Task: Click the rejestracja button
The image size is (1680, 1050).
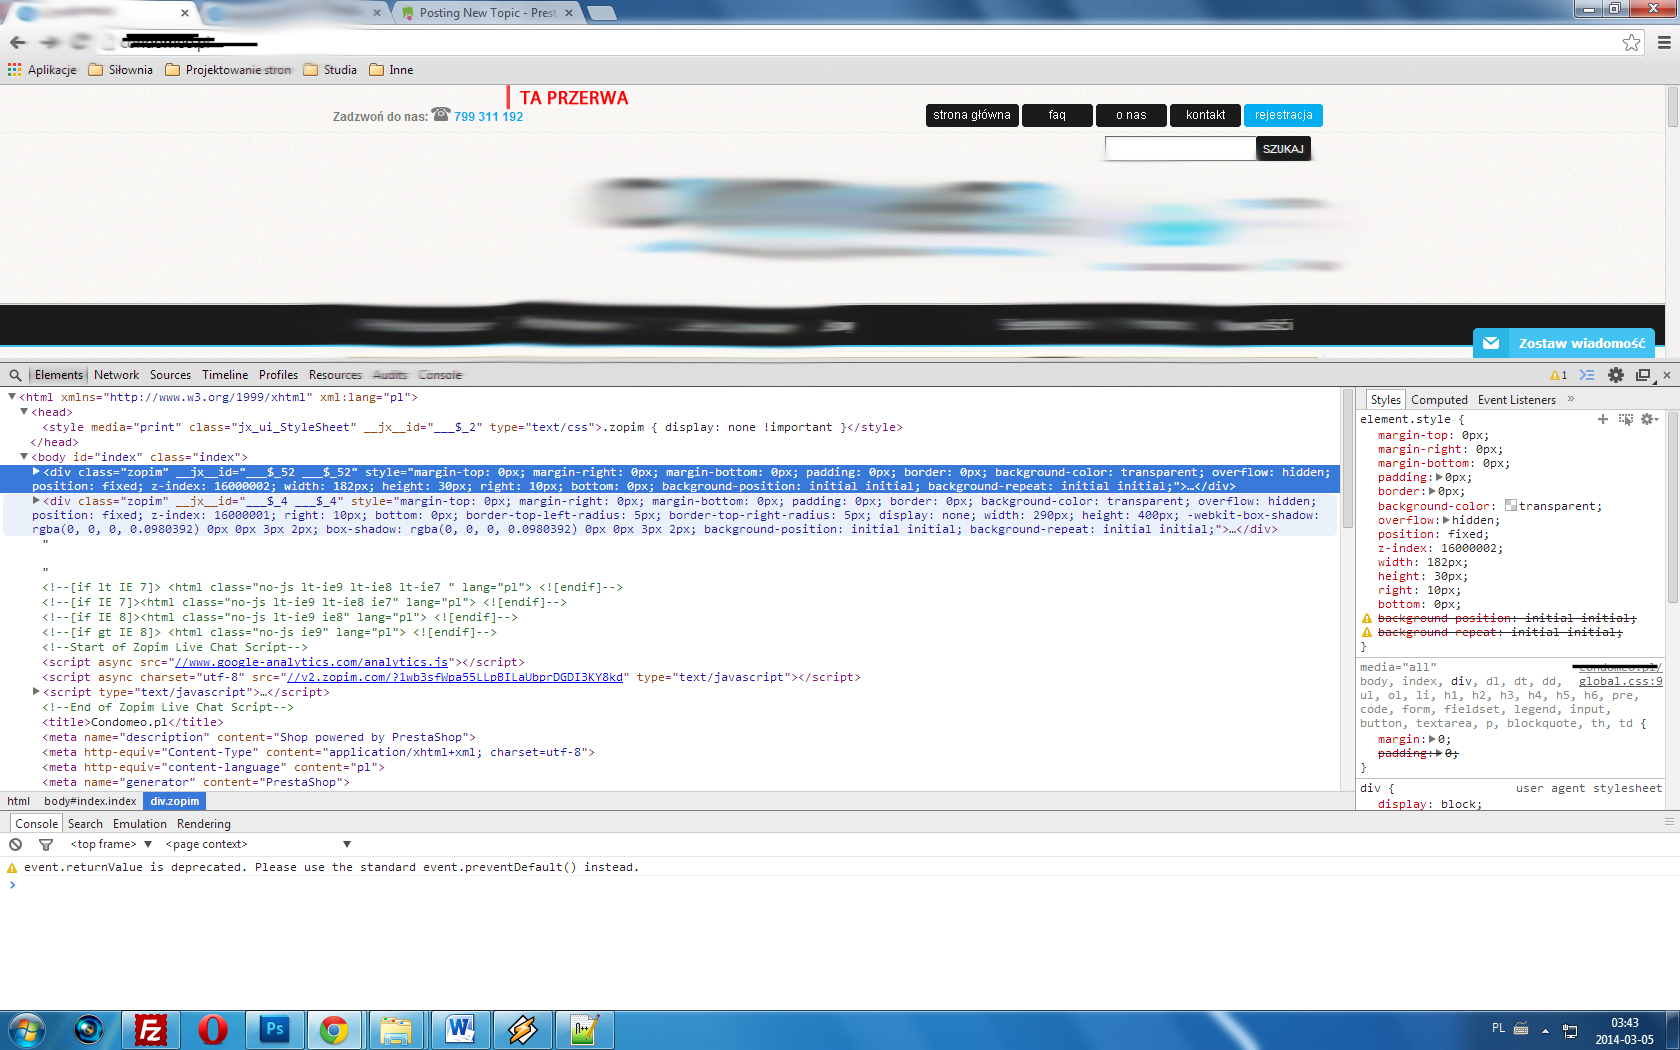Action: pos(1283,115)
